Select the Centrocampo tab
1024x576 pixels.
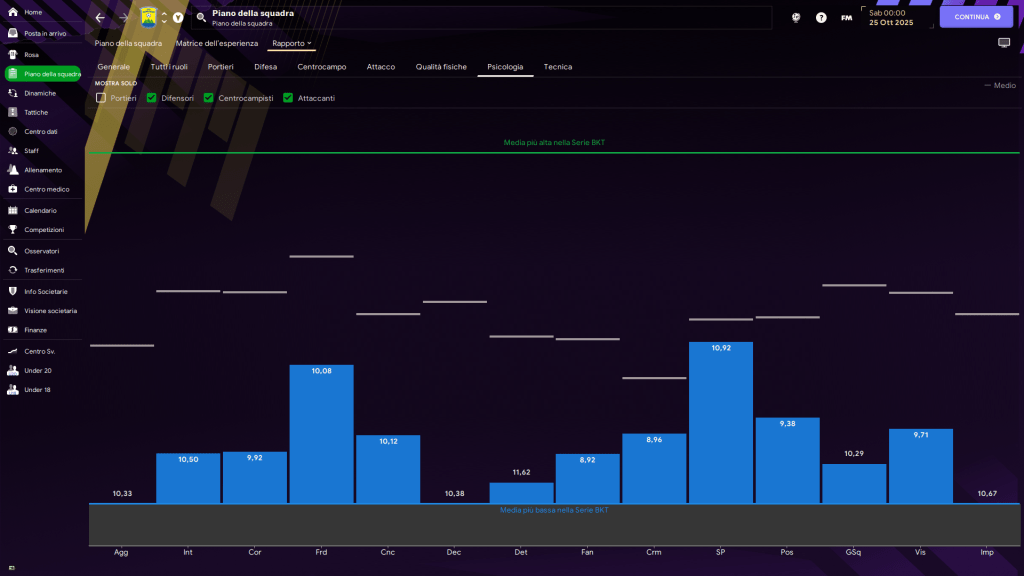(322, 67)
